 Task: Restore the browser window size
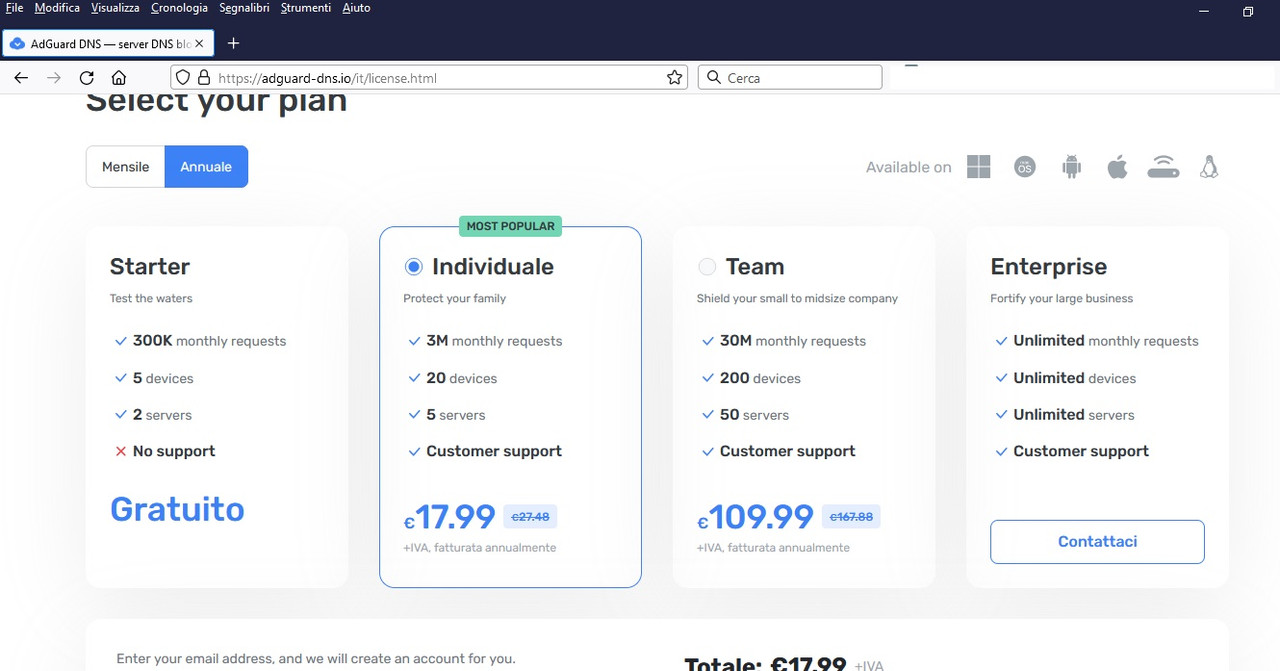tap(1248, 12)
